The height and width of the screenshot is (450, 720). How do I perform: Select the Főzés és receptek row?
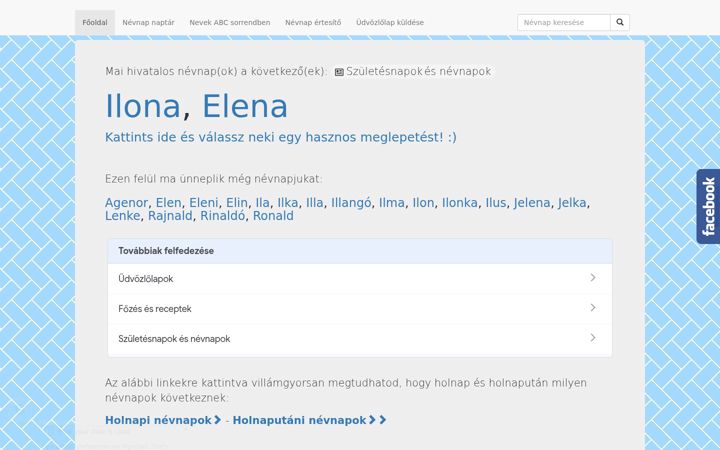pyautogui.click(x=360, y=309)
